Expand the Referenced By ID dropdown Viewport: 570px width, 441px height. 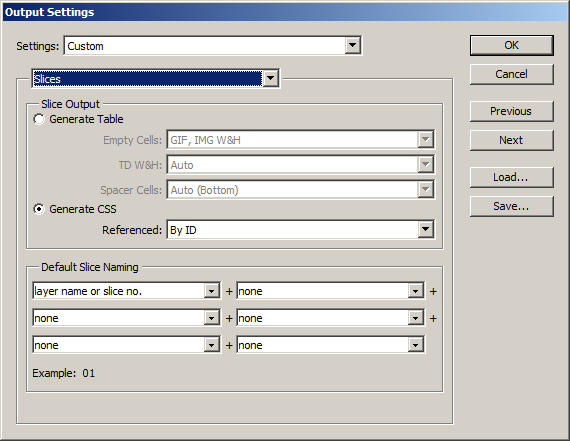425,230
